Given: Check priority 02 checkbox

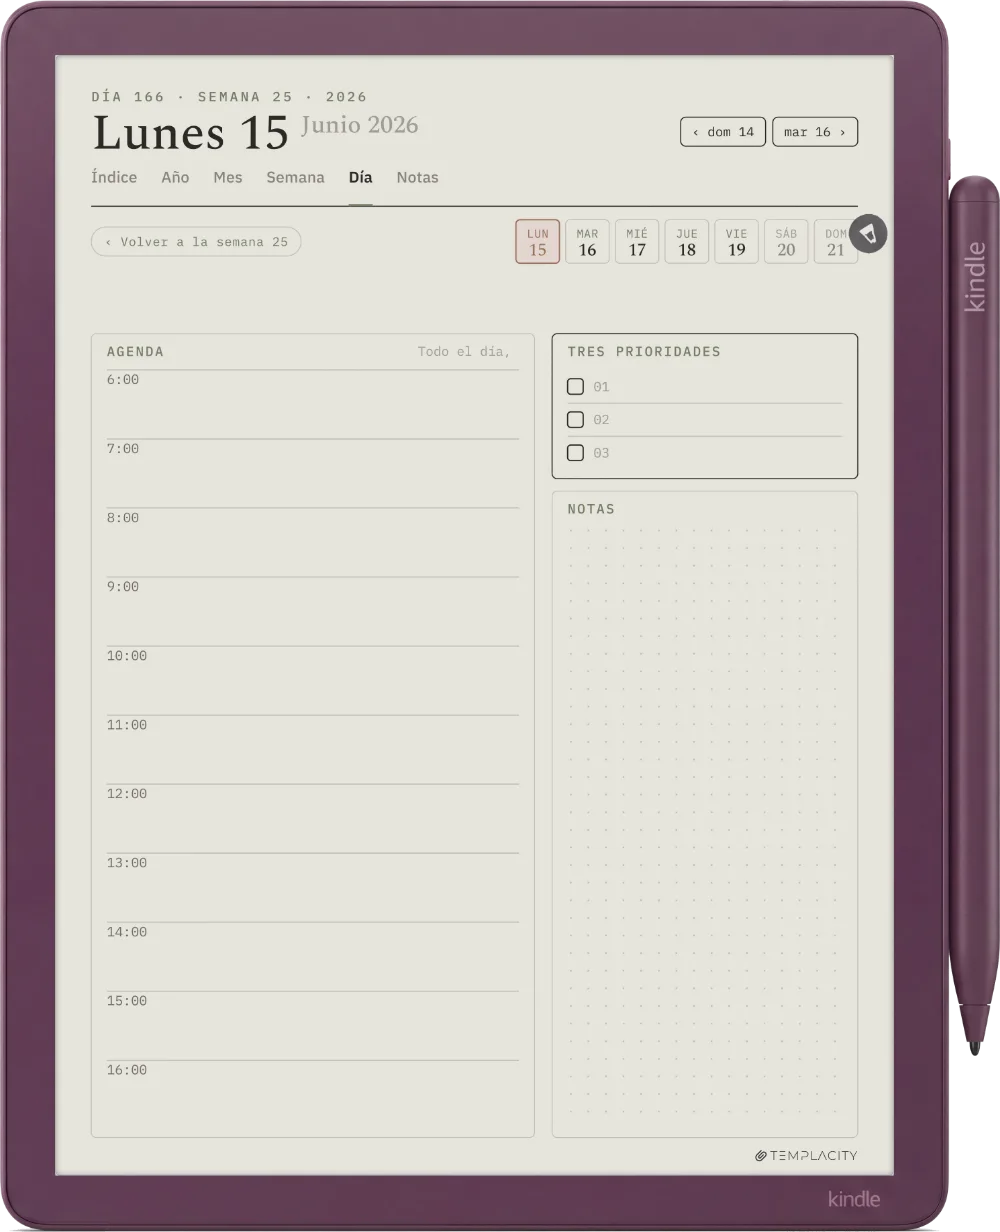Looking at the screenshot, I should pos(575,419).
